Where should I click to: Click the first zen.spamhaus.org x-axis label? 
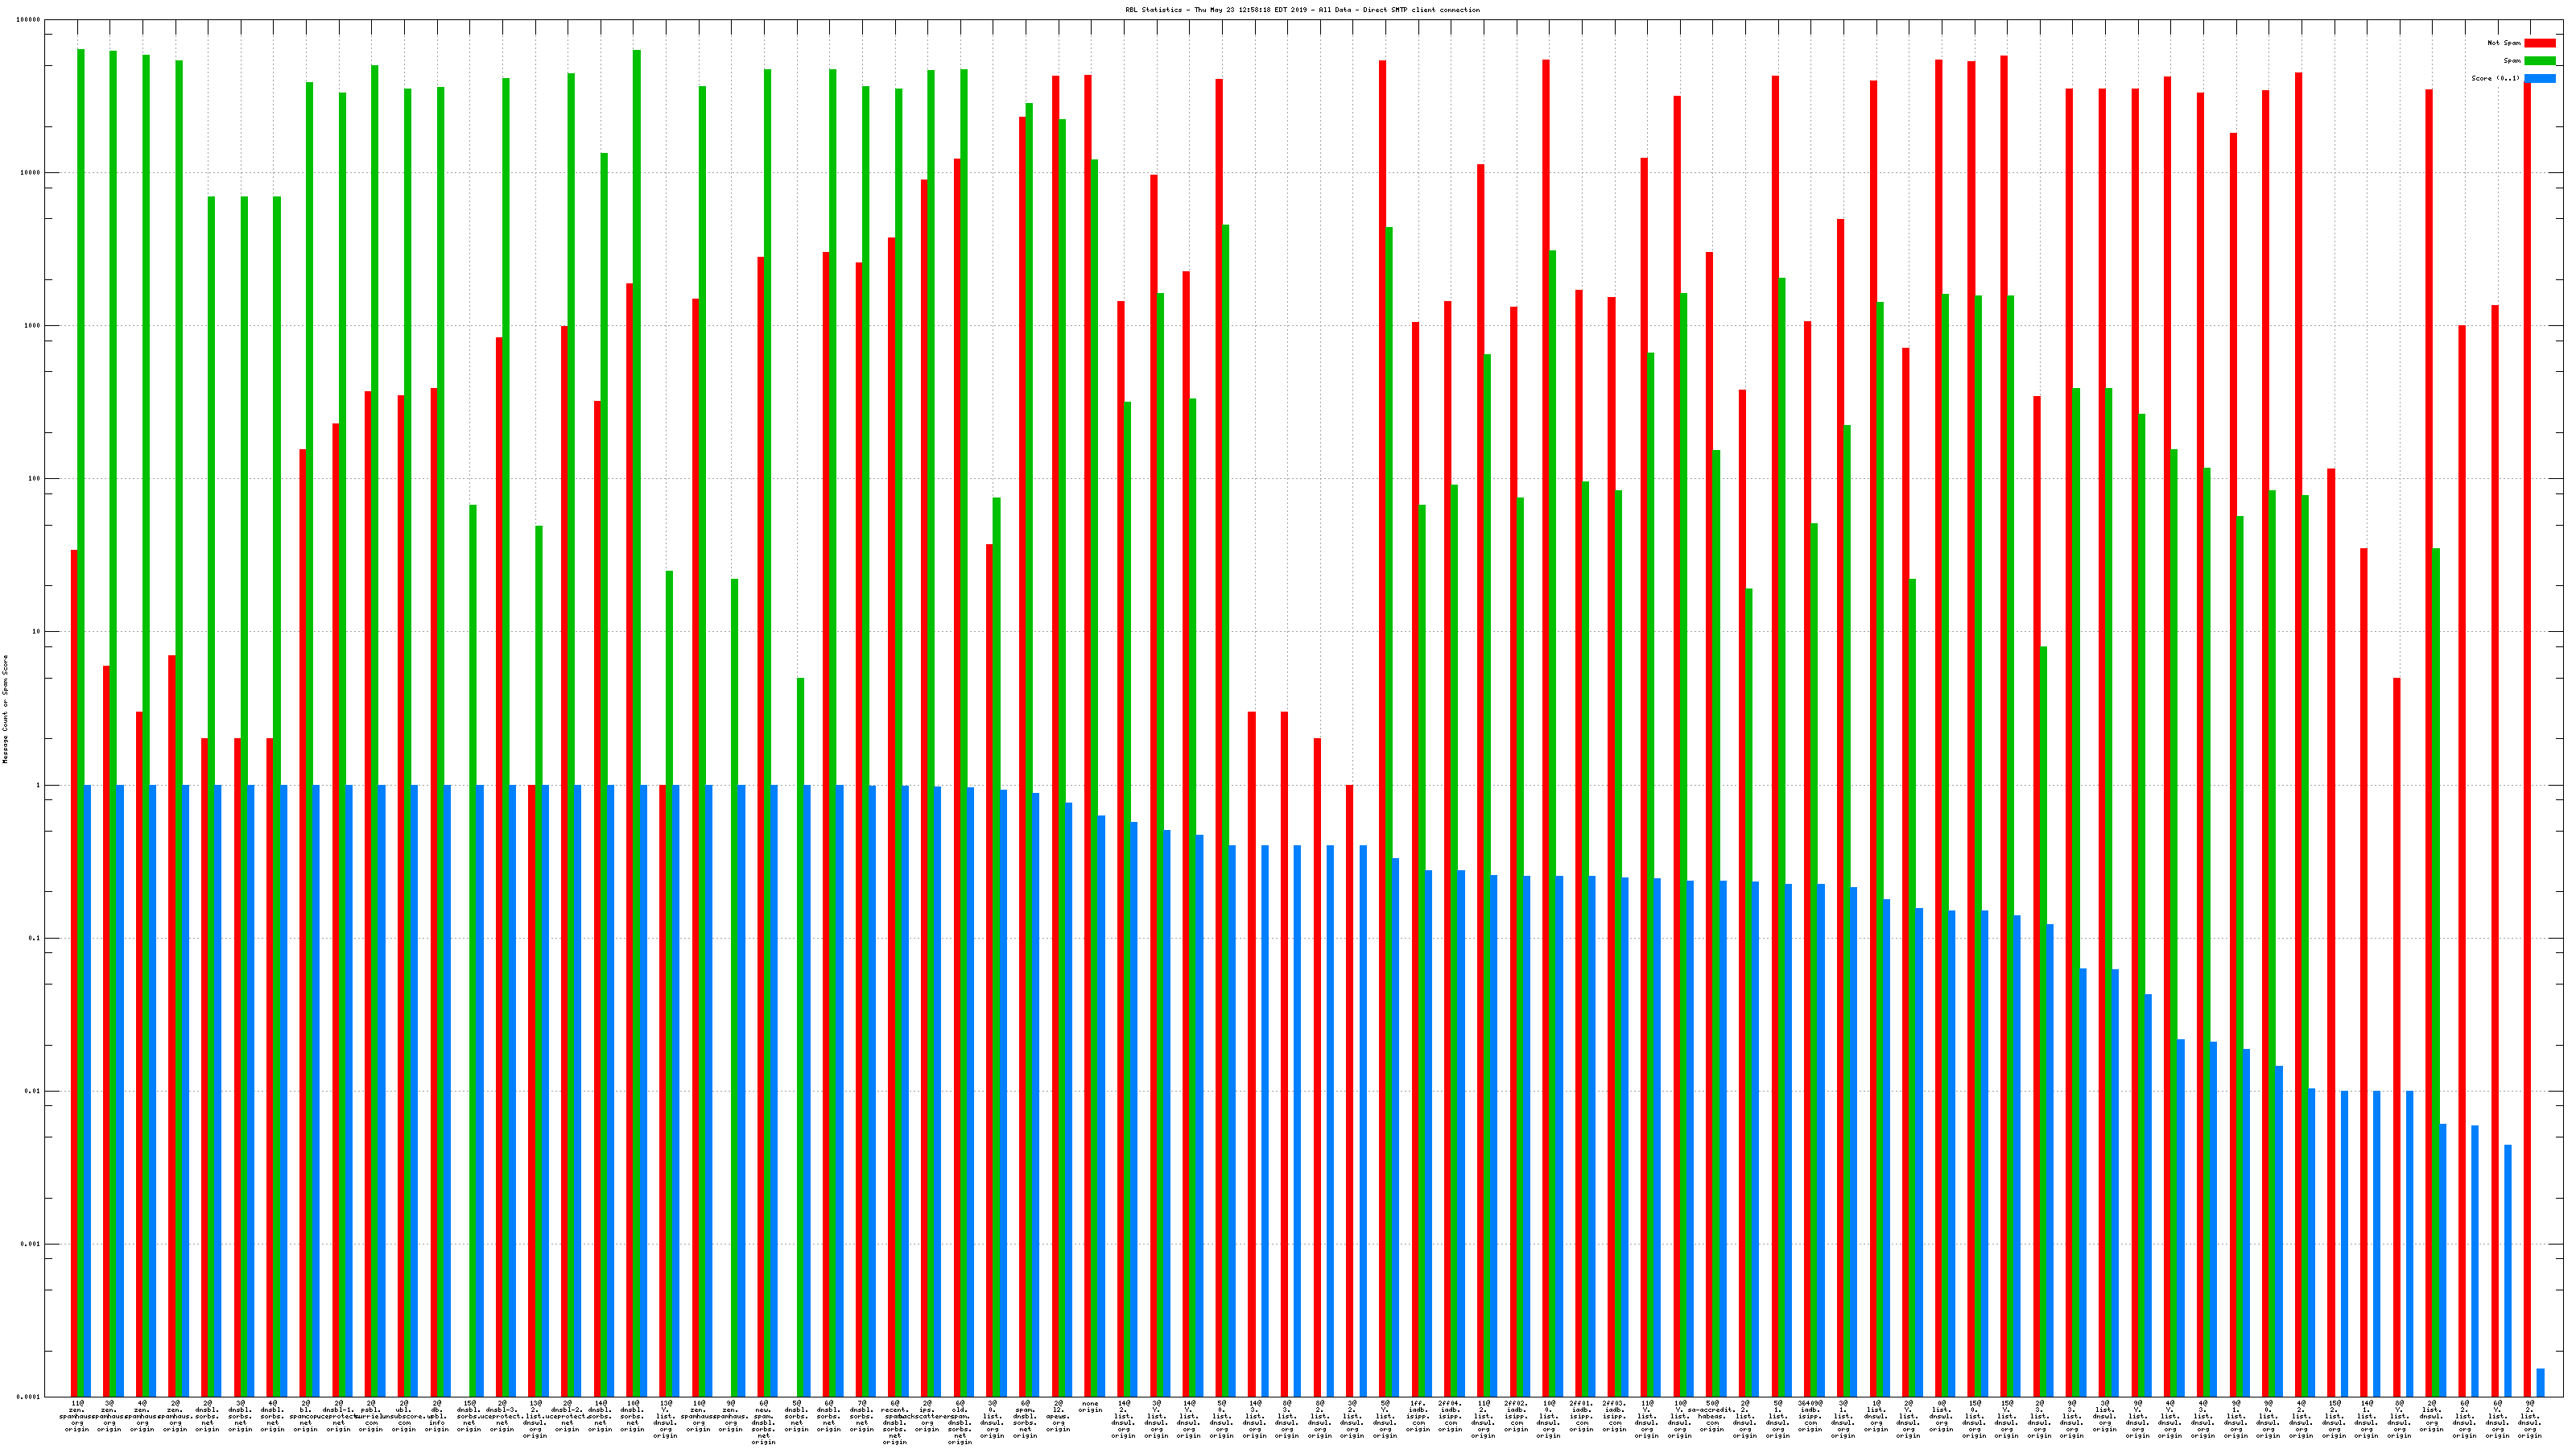point(77,1416)
